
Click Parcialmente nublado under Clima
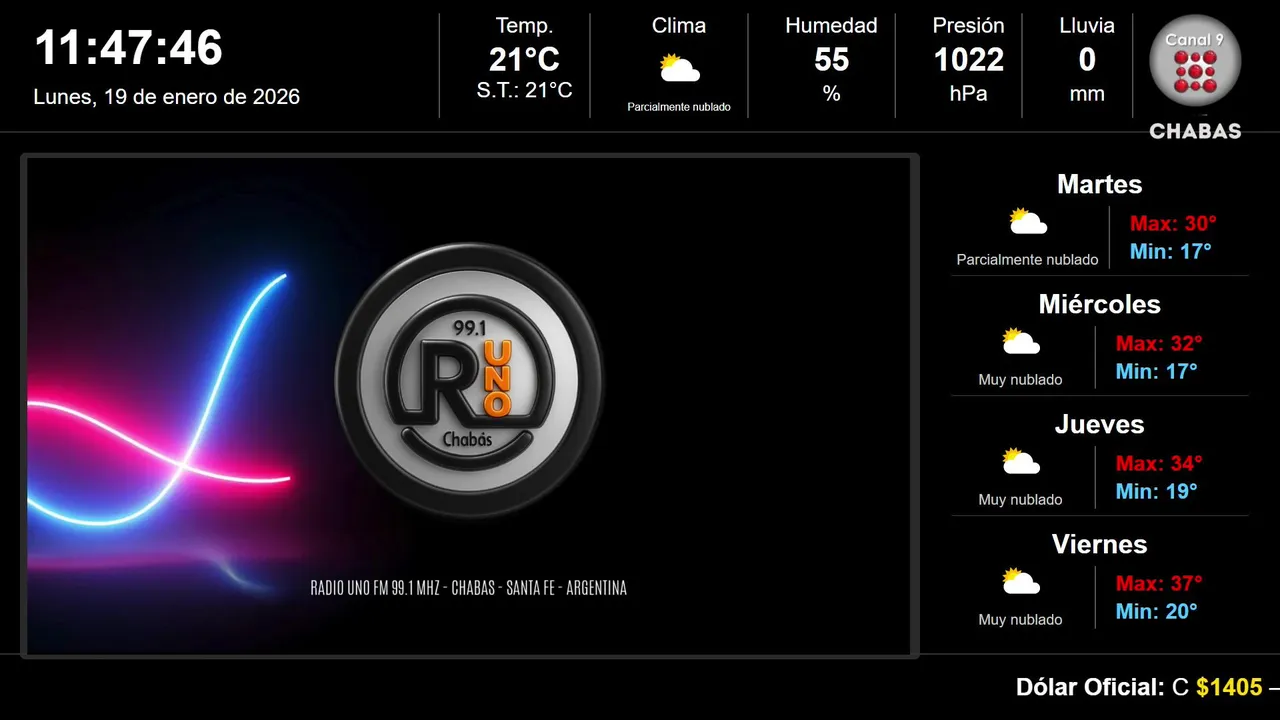point(679,107)
